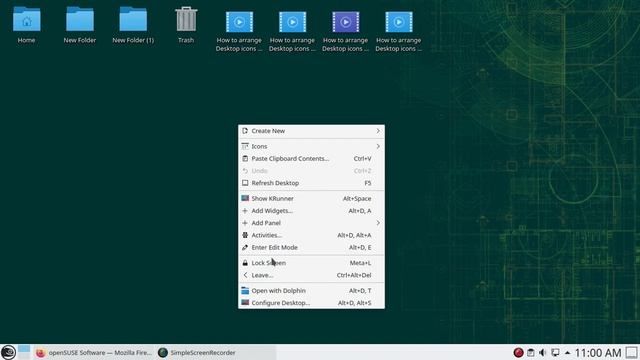640x360 pixels.
Task: Open the clipboard tray icon
Action: tap(531, 352)
